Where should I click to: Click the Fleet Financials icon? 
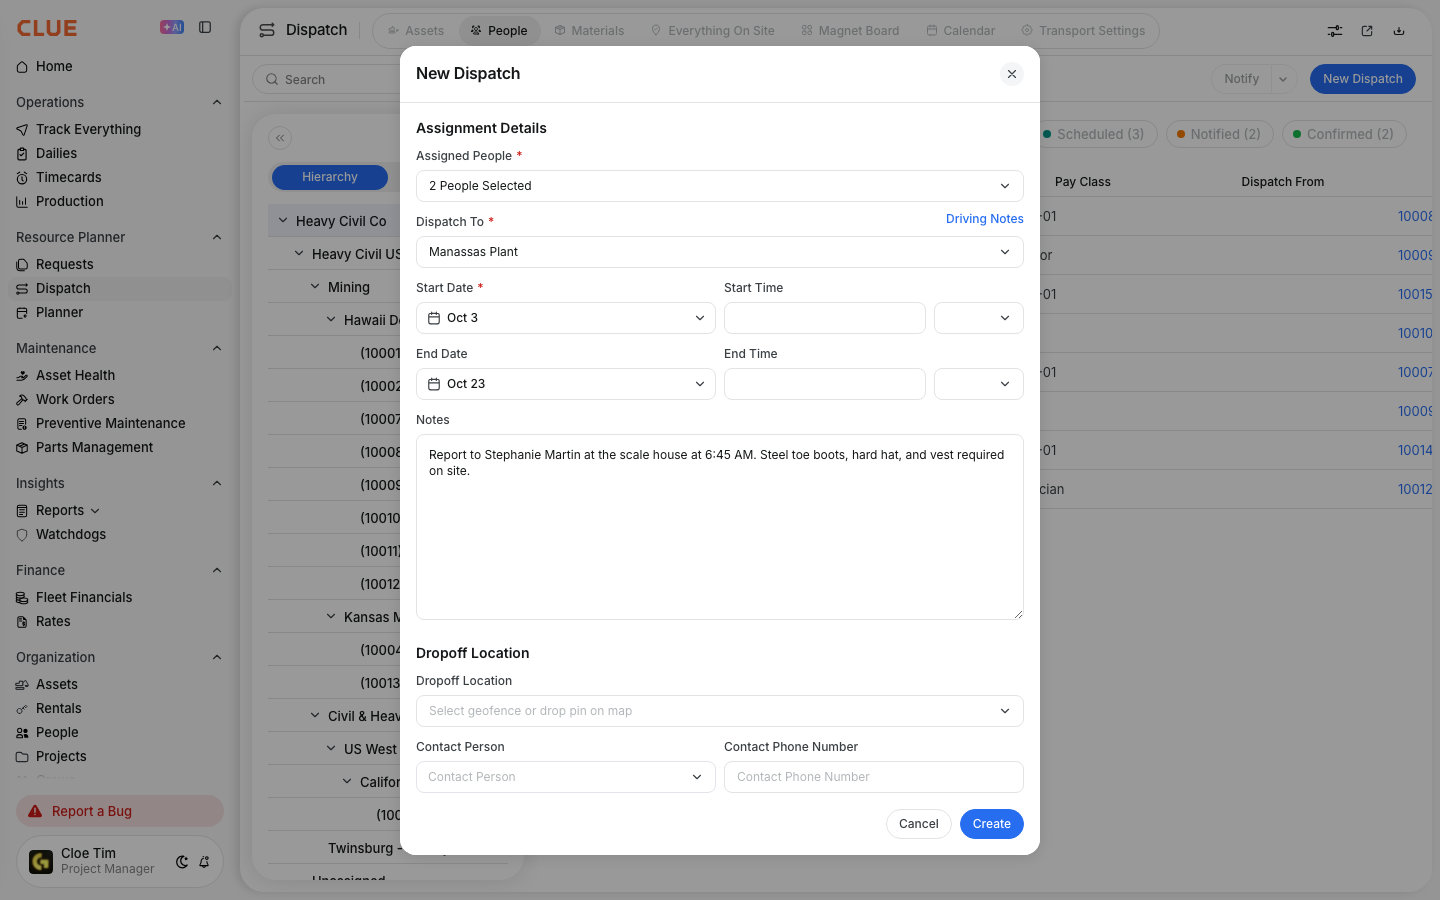coord(22,598)
